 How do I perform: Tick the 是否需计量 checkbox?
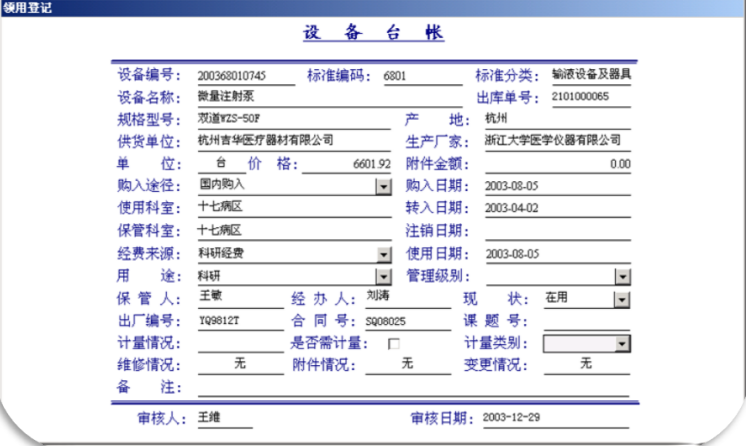click(393, 344)
